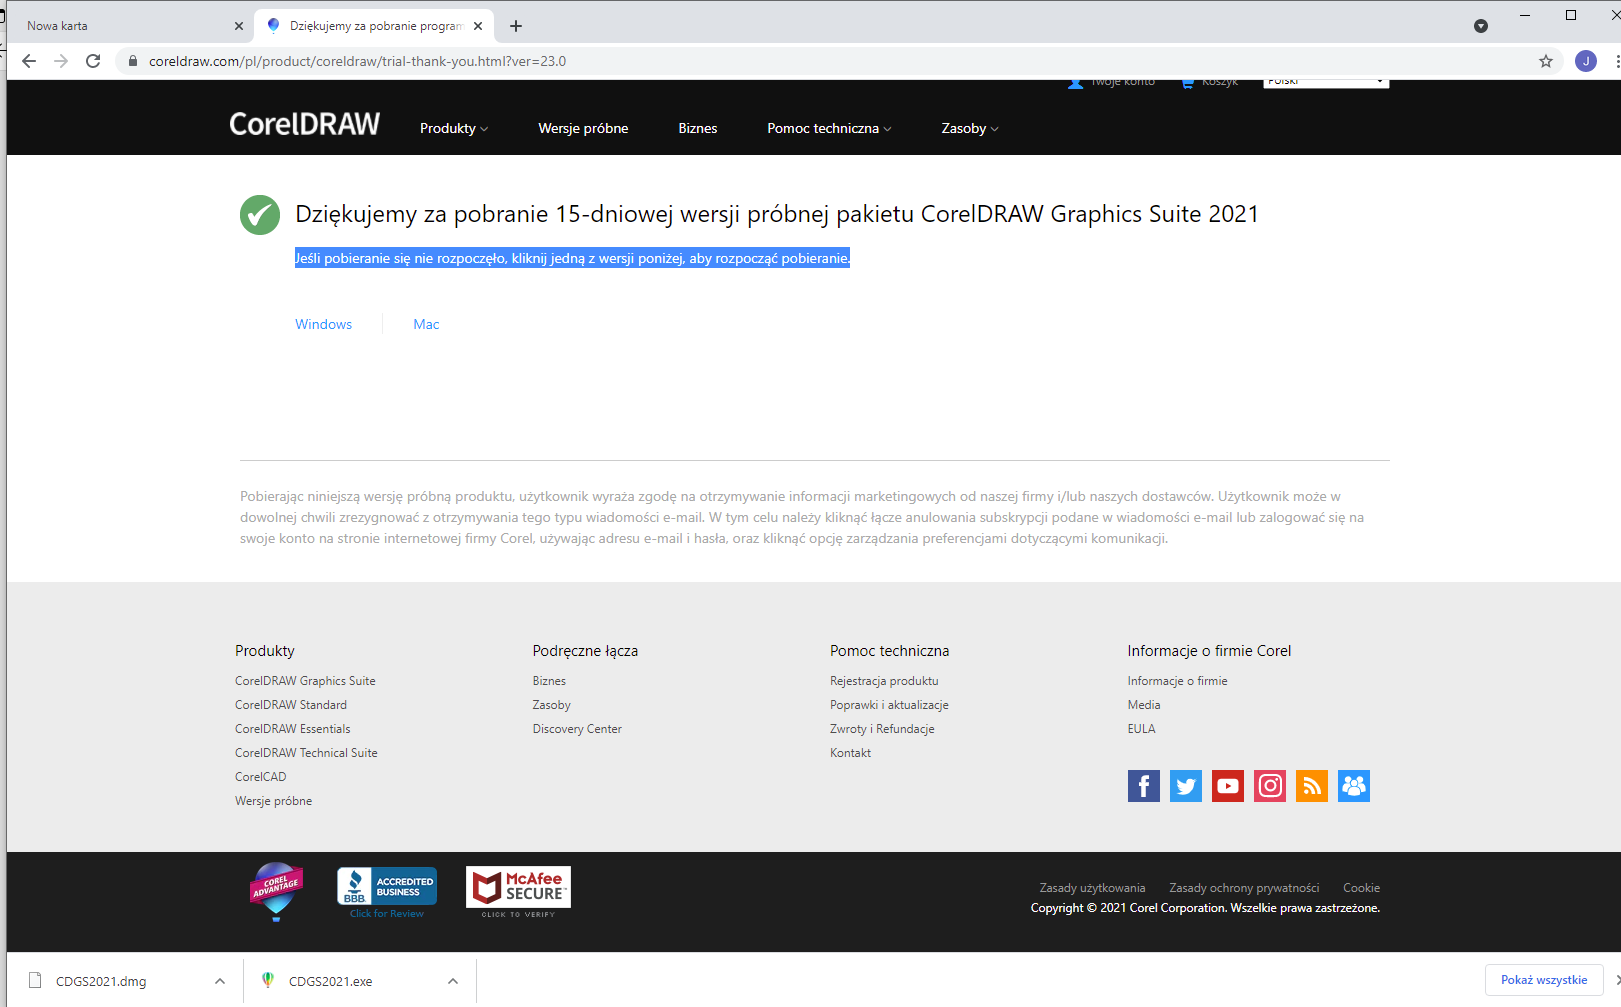Open Corel's Facebook page icon
Screen dimensions: 1621x1007
[x=1143, y=786]
